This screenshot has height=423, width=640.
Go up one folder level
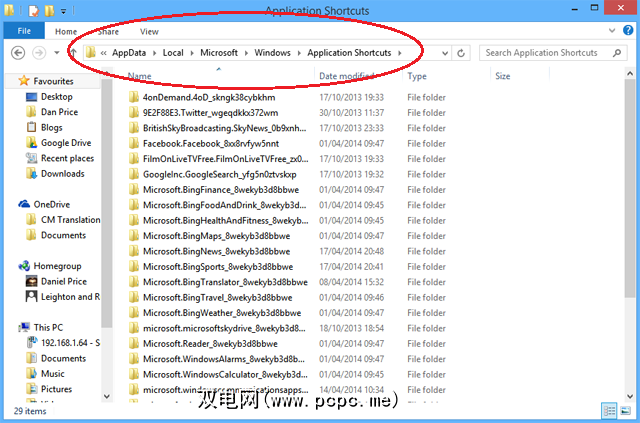73,53
